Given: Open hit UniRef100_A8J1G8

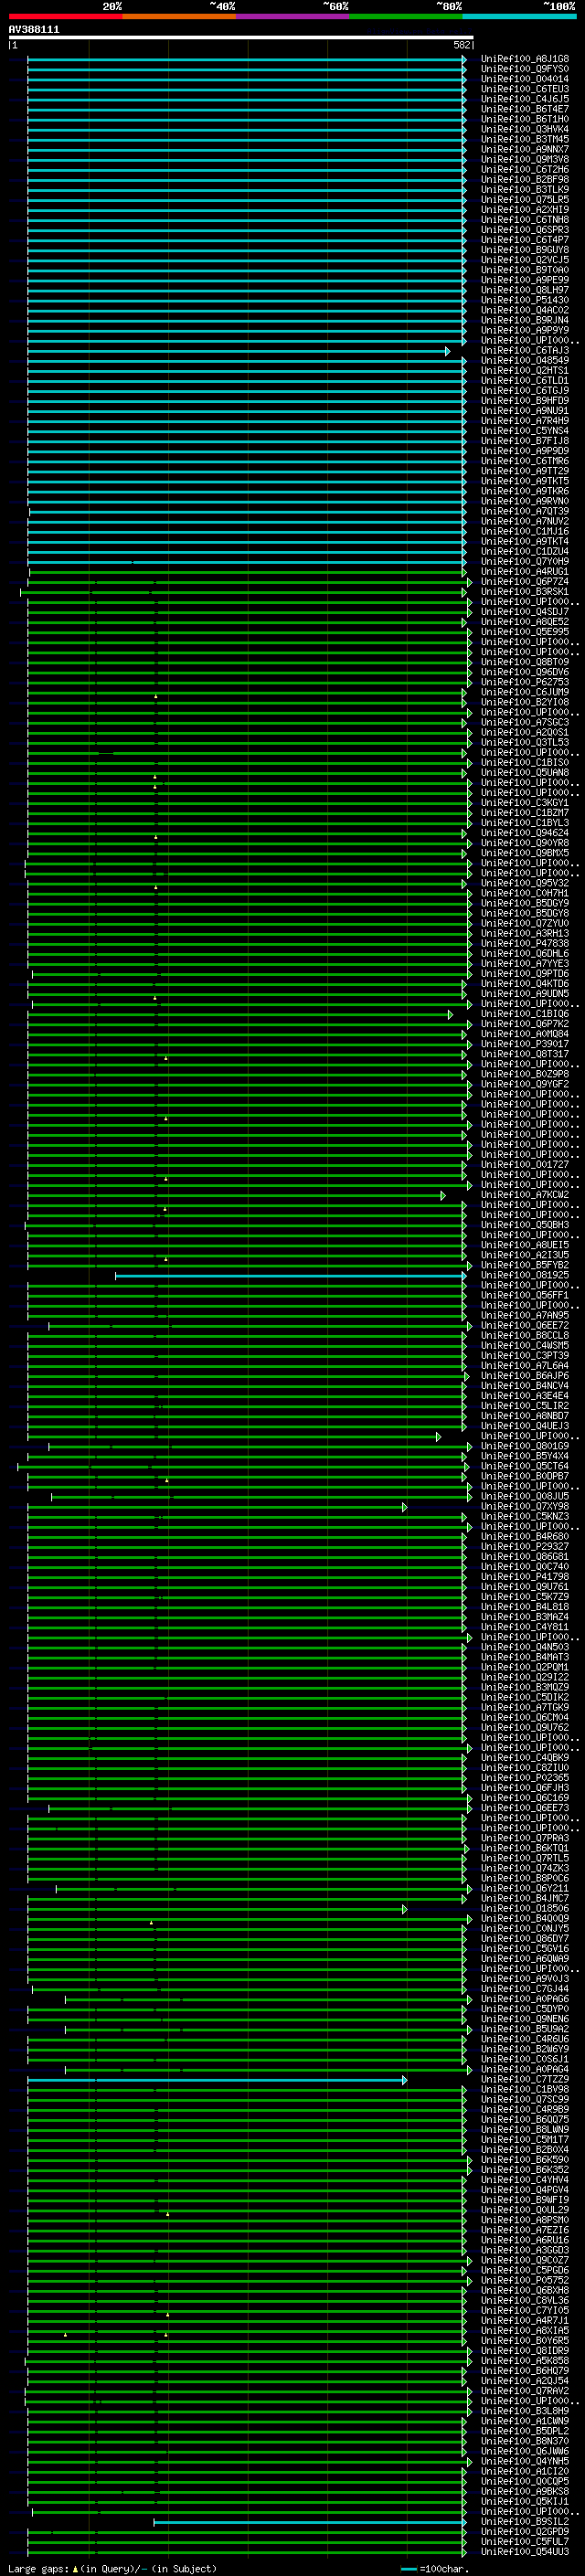Looking at the screenshot, I should pyautogui.click(x=524, y=59).
